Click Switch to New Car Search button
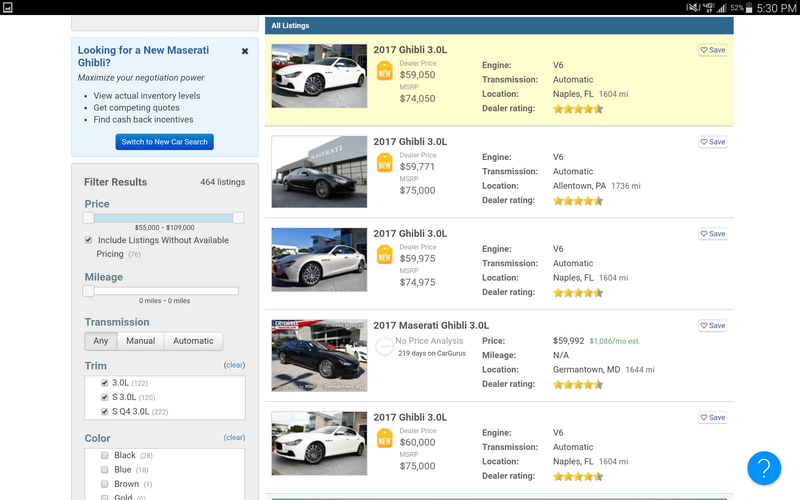Viewport: 800px width, 500px height. coord(164,142)
